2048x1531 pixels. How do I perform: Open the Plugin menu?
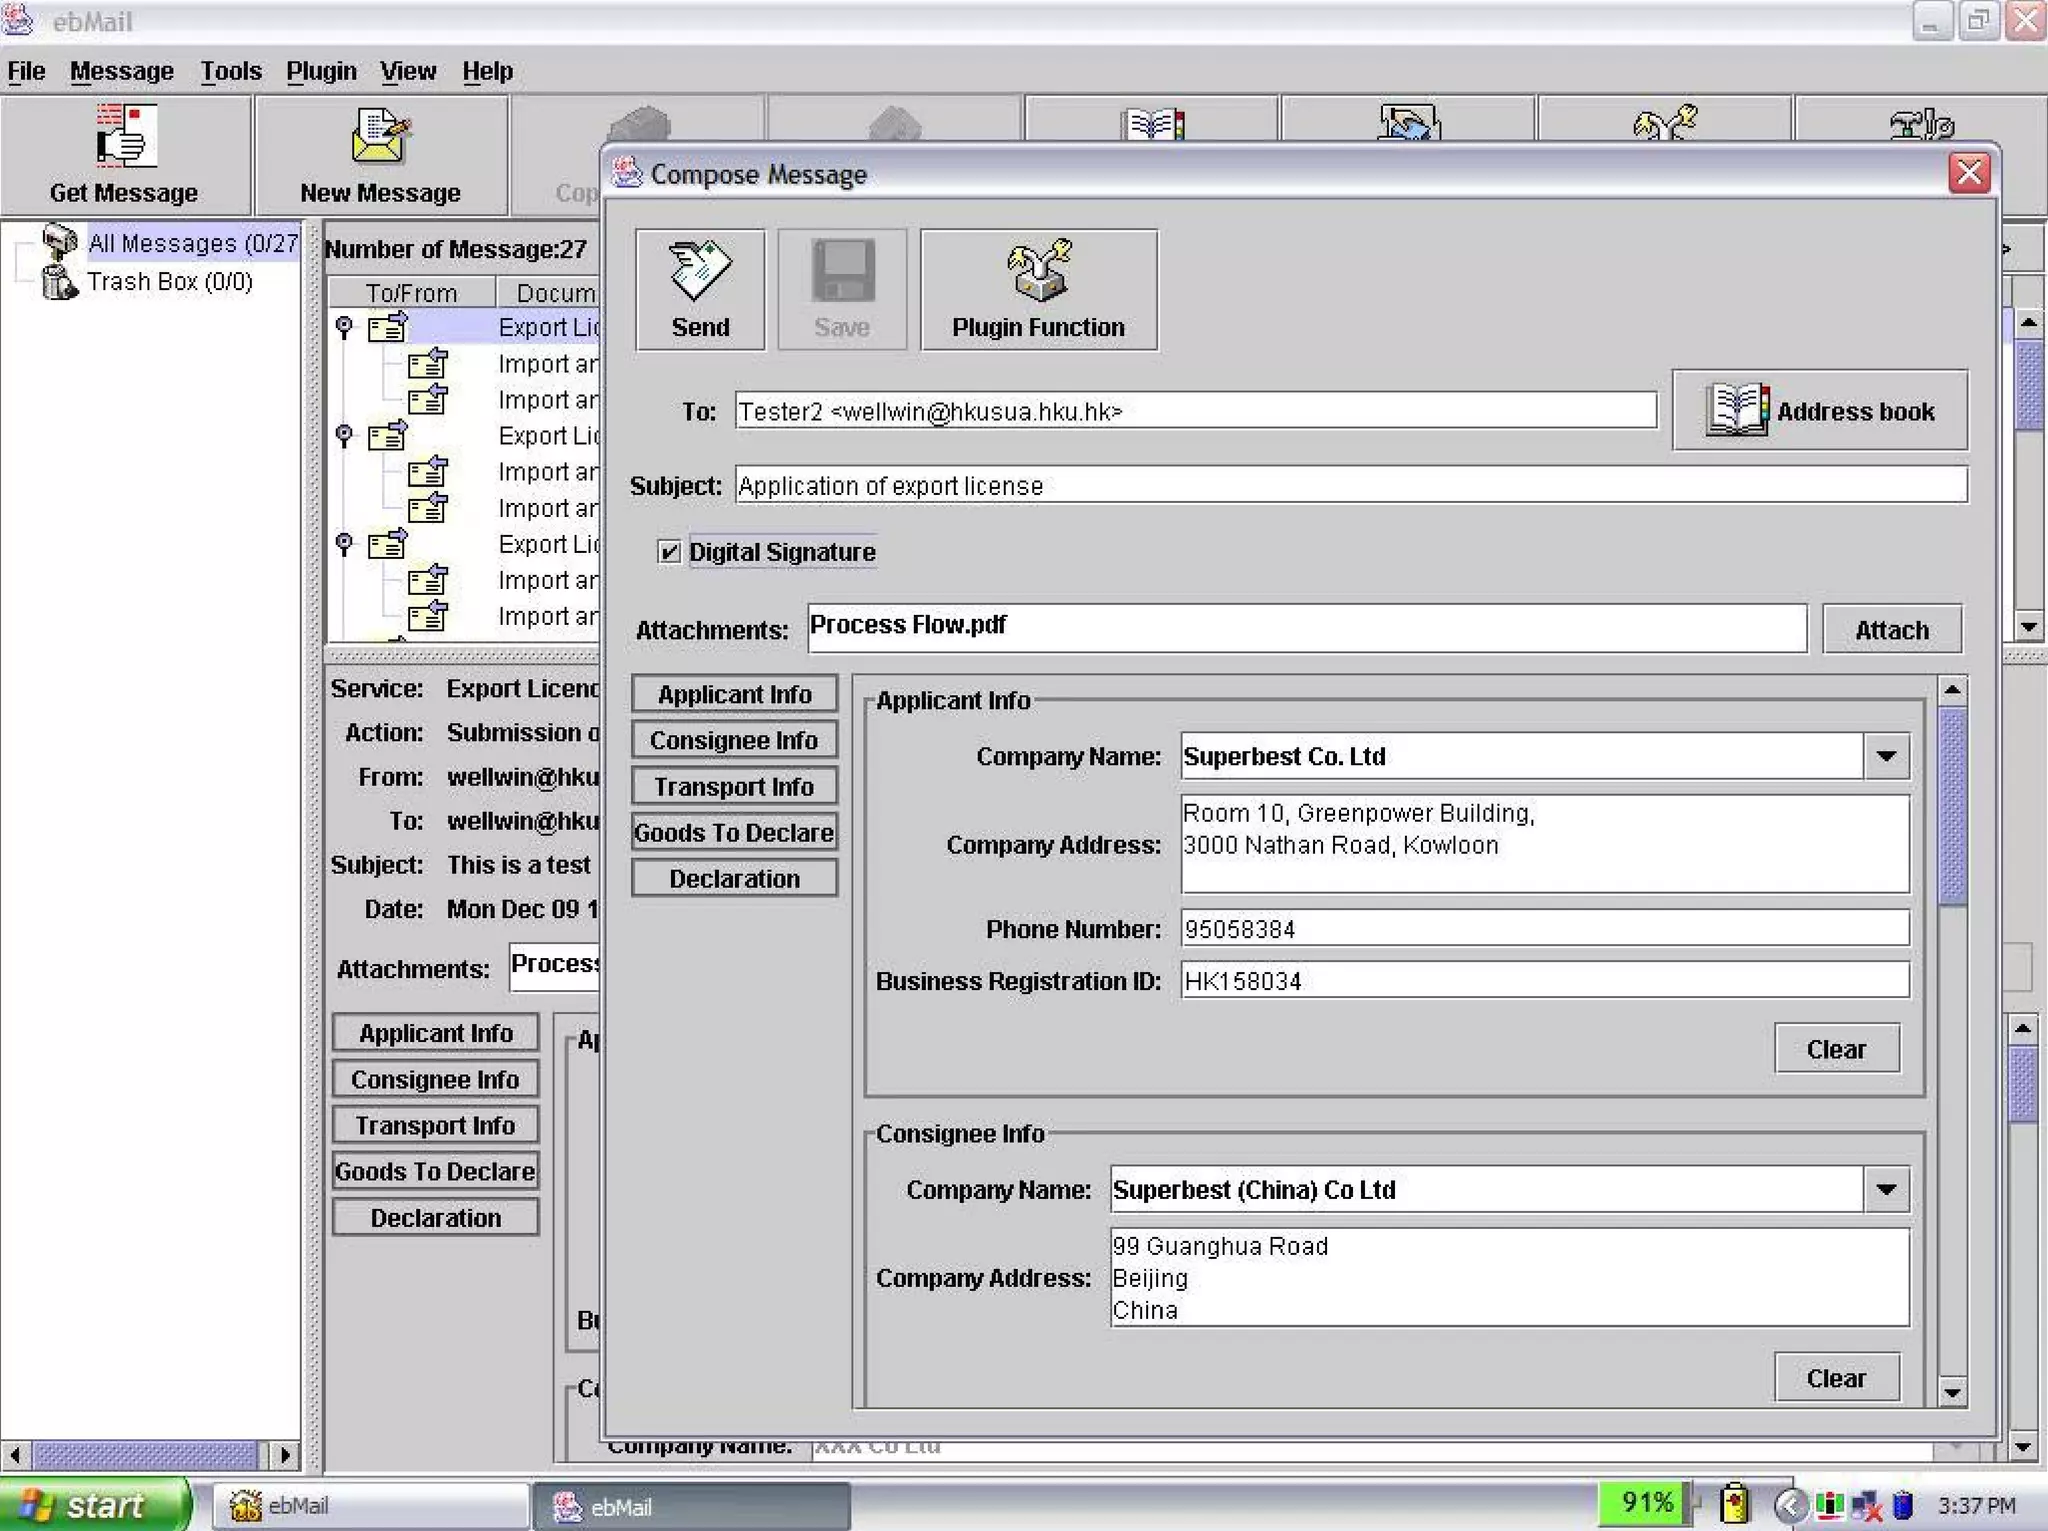[x=321, y=71]
